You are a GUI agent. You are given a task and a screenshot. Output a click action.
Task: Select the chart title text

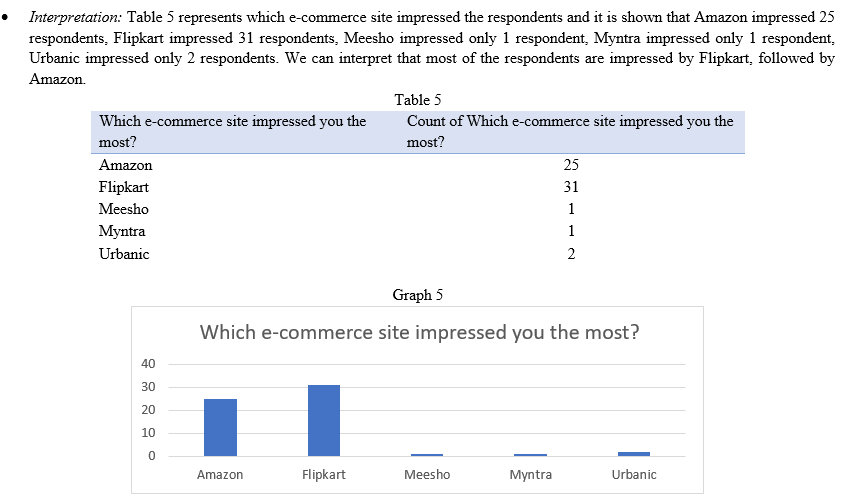click(419, 332)
